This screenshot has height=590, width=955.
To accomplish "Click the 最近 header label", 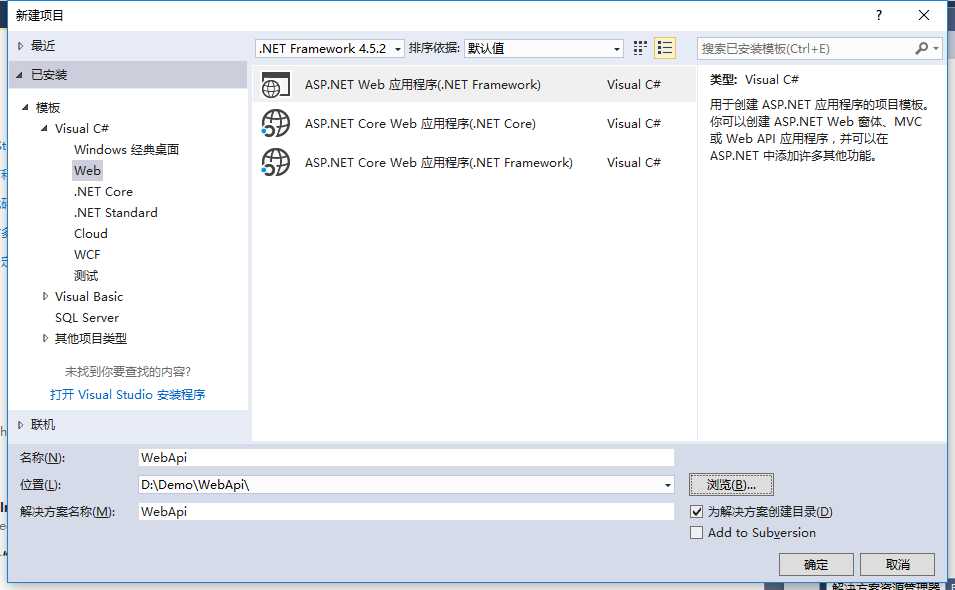I will coord(43,46).
